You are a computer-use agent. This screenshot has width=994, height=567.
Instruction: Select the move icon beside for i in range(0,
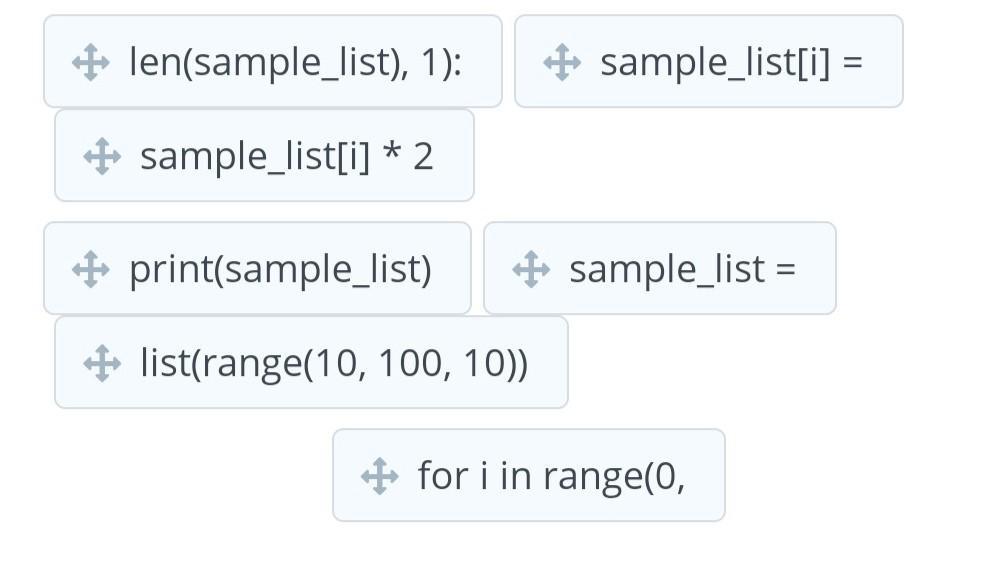tap(380, 476)
